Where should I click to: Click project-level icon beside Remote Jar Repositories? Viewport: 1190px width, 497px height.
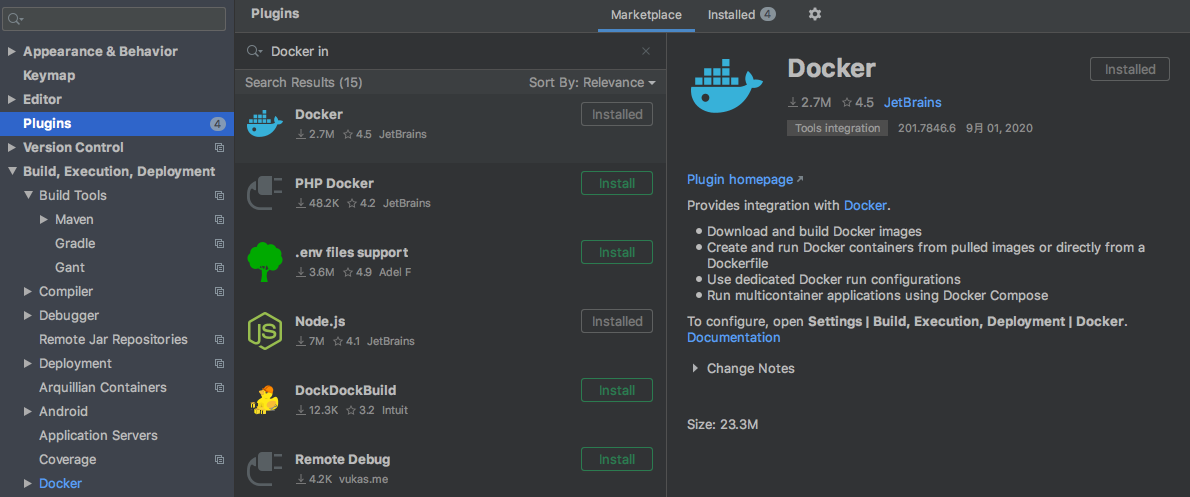coord(219,339)
